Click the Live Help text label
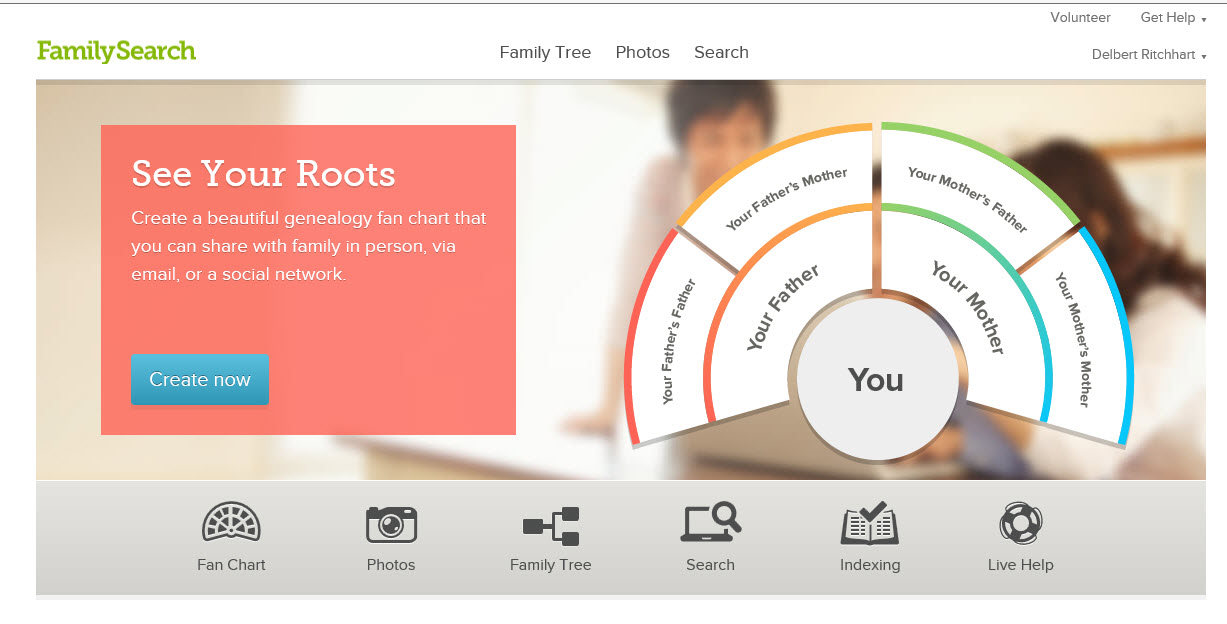This screenshot has width=1227, height=624. click(1021, 565)
